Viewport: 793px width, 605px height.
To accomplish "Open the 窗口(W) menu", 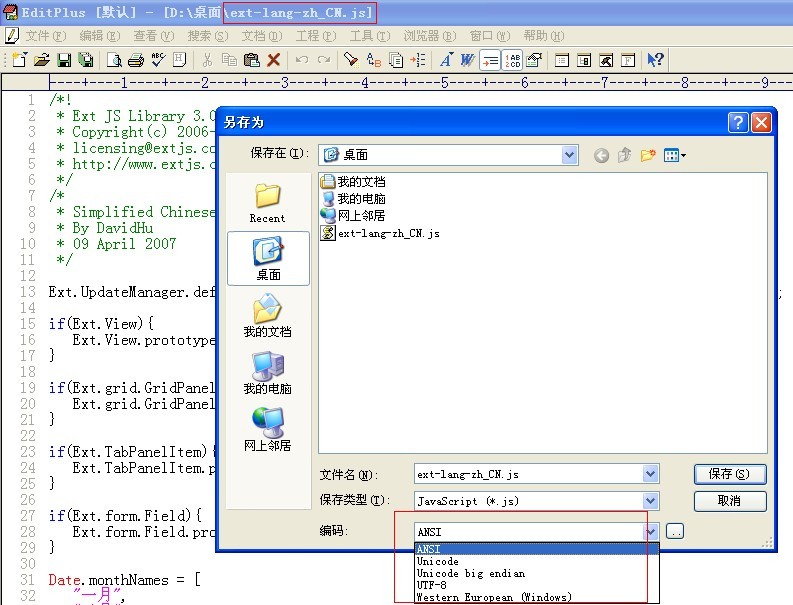I will click(490, 35).
